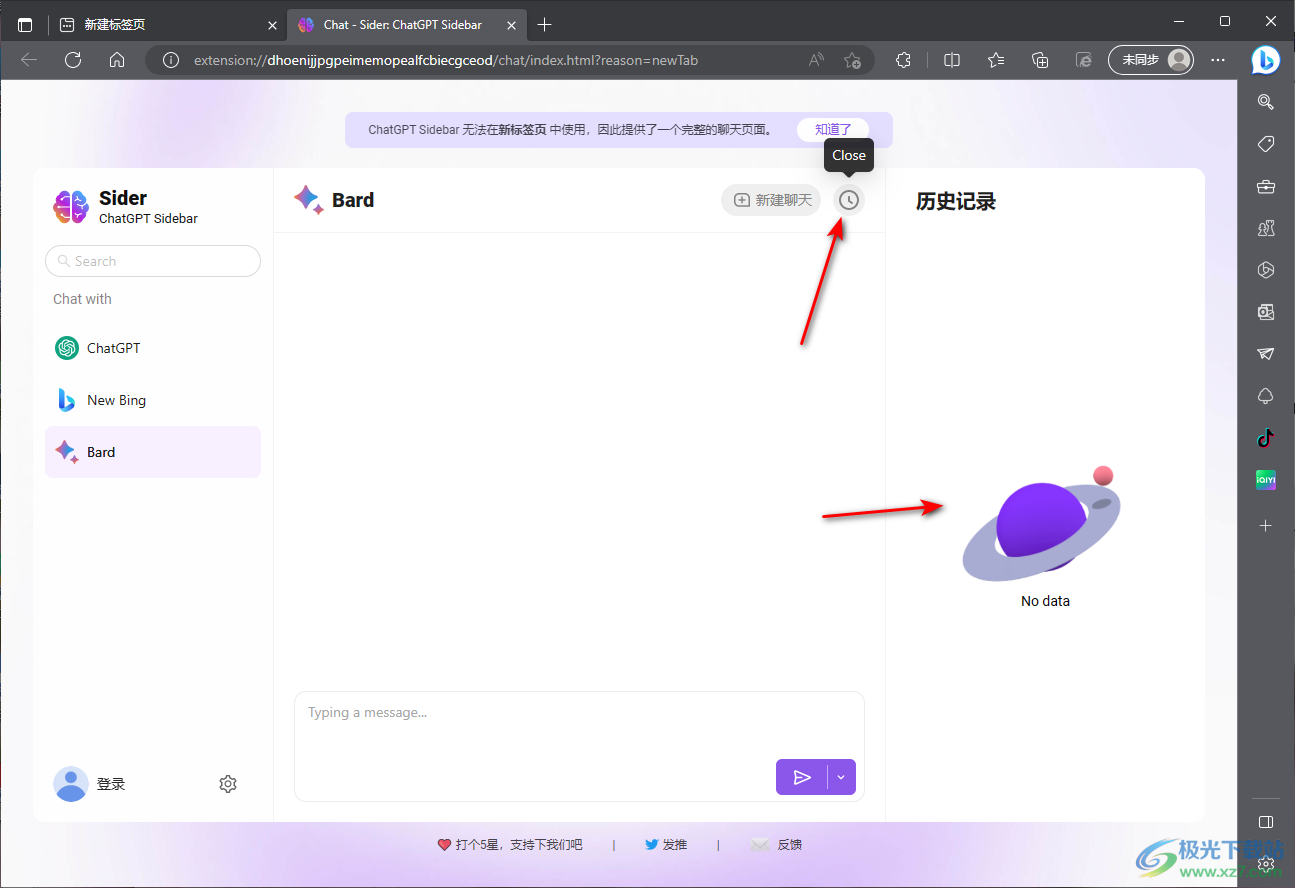Send the message with the purple arrow button

[802, 777]
